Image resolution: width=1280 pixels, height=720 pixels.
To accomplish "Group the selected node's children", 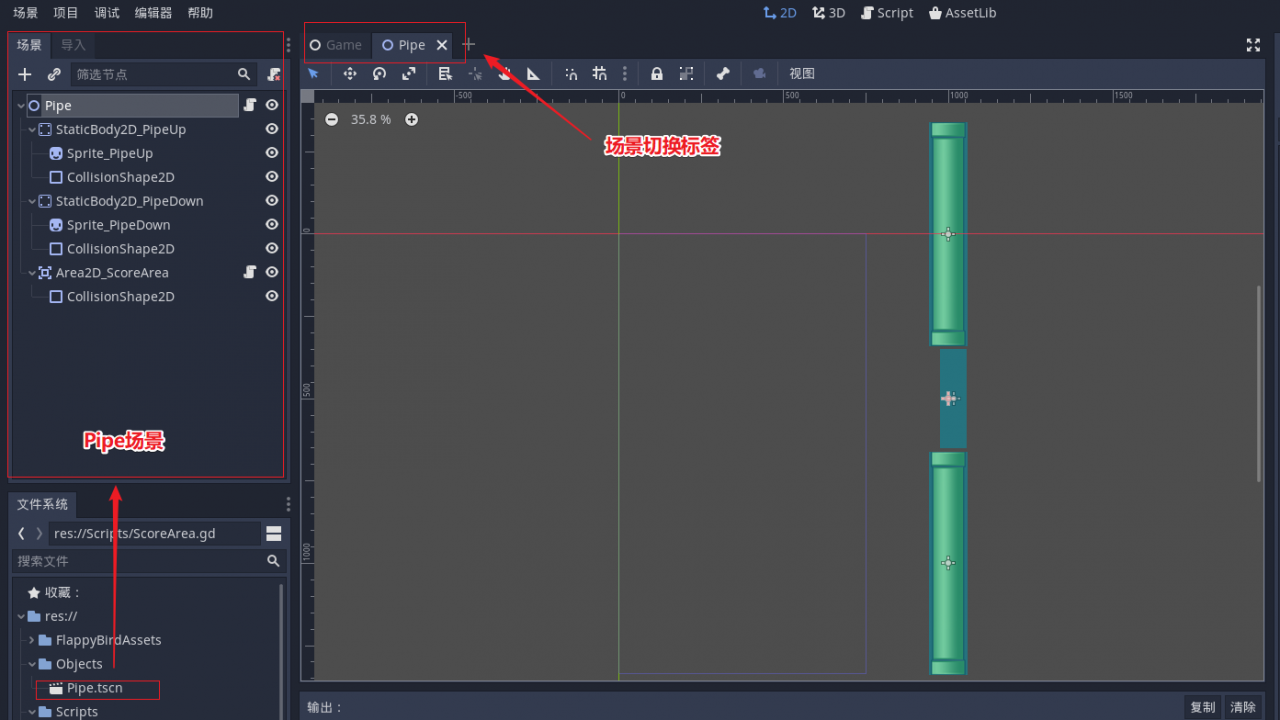I will pos(686,73).
